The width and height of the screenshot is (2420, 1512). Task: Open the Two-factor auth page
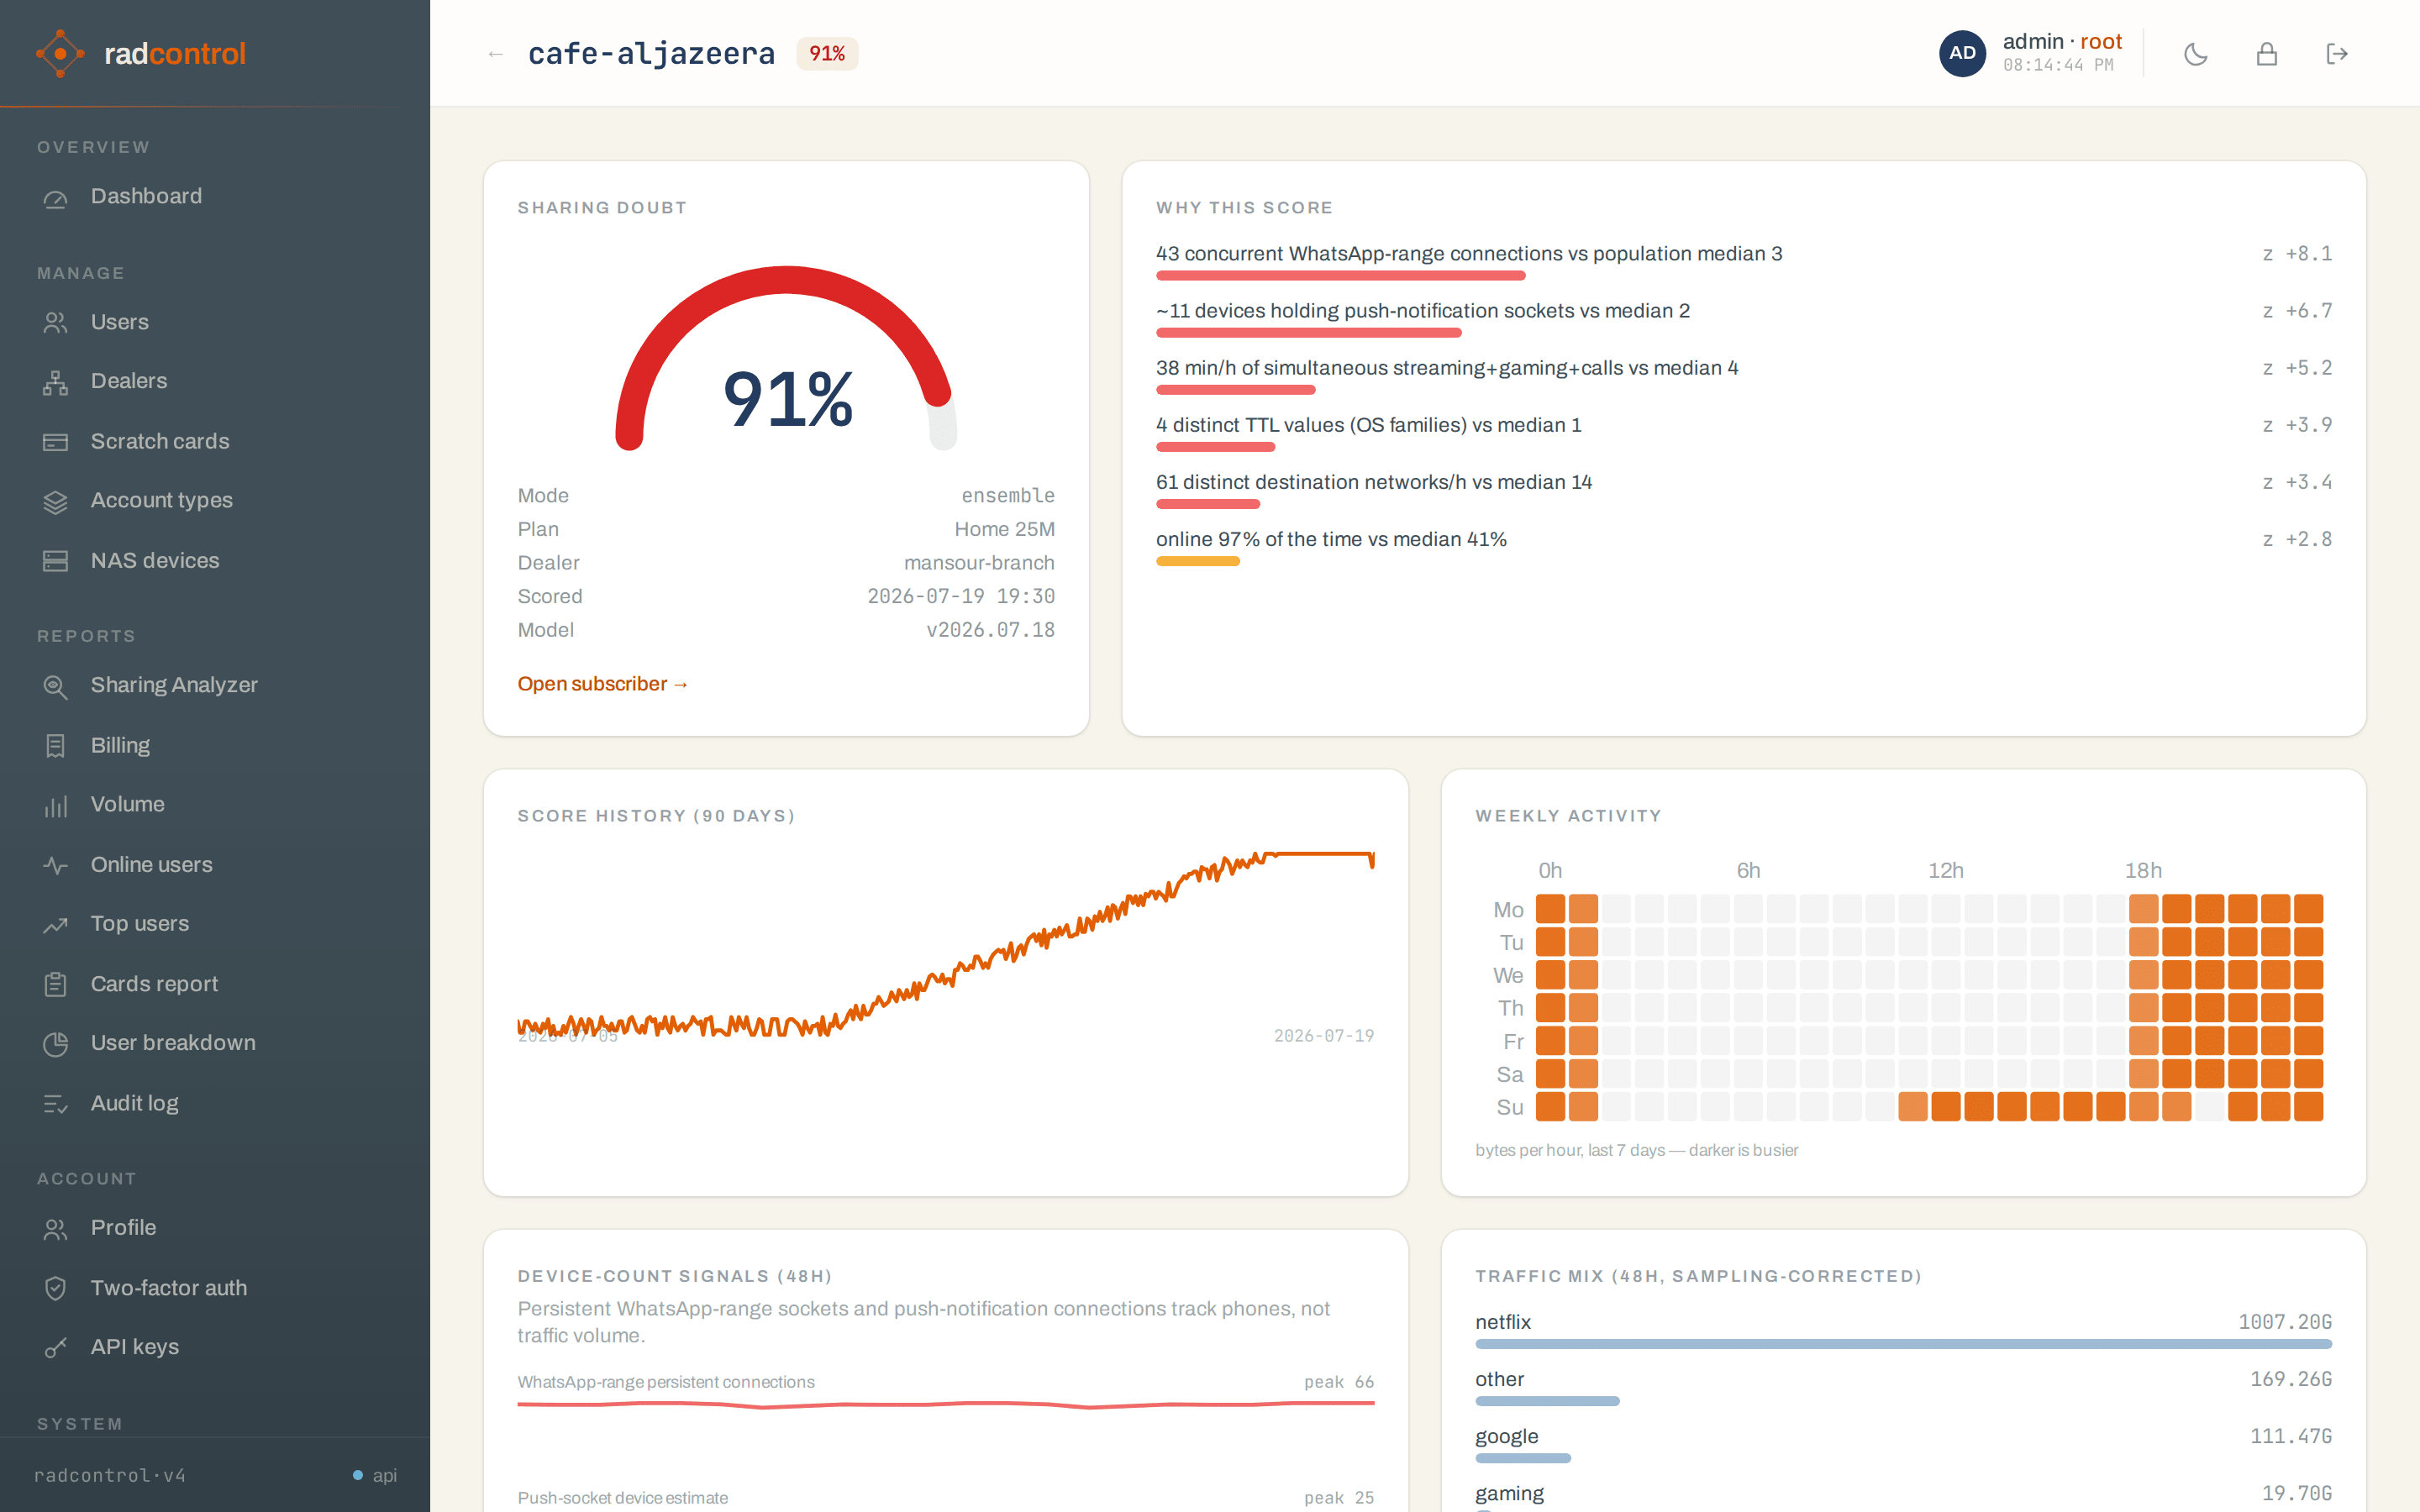click(x=214, y=1288)
